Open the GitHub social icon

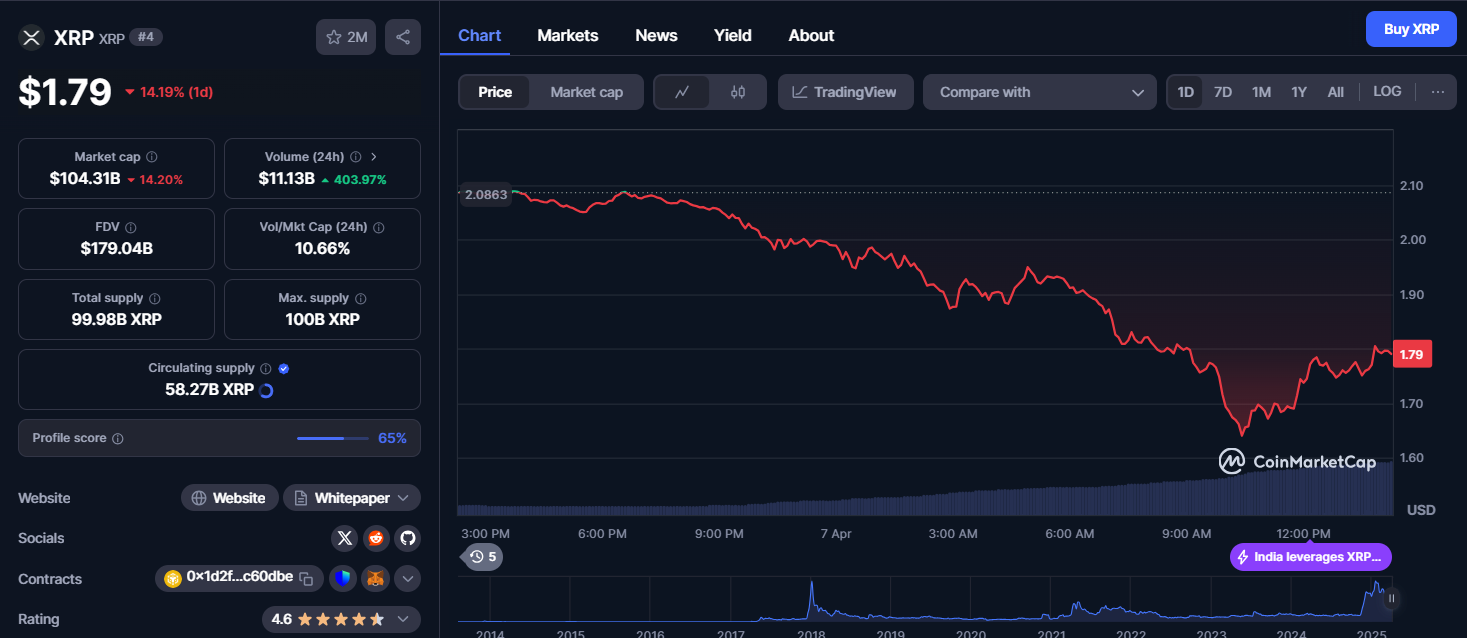tap(407, 538)
